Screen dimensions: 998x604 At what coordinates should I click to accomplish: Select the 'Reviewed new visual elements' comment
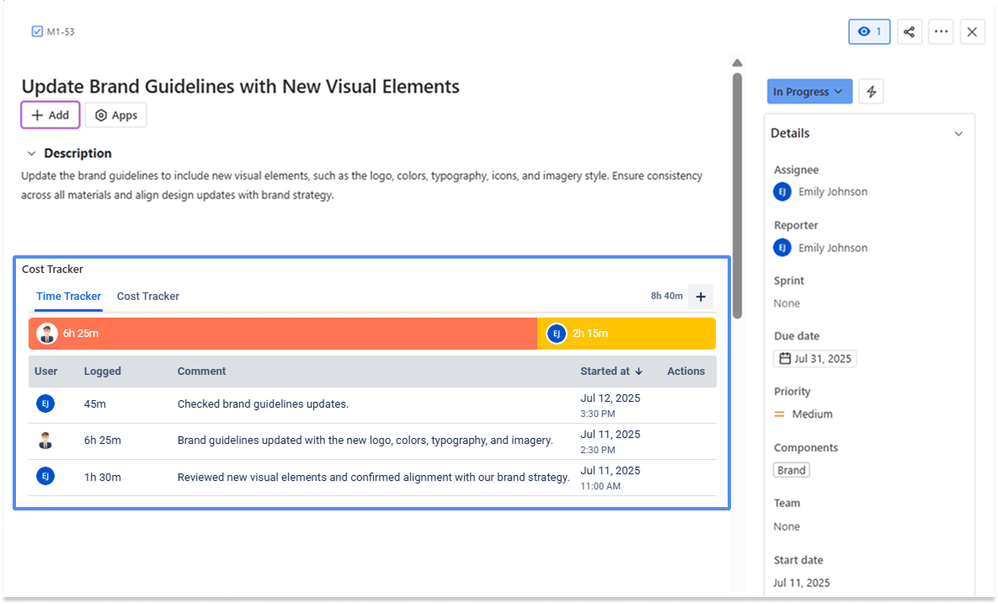373,477
